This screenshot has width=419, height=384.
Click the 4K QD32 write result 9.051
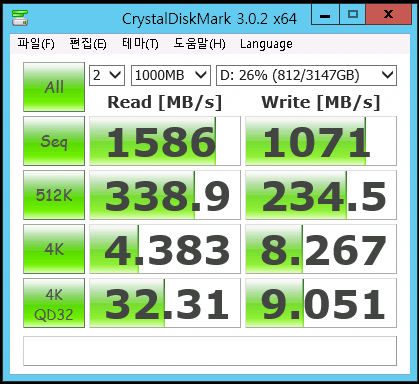pyautogui.click(x=321, y=303)
